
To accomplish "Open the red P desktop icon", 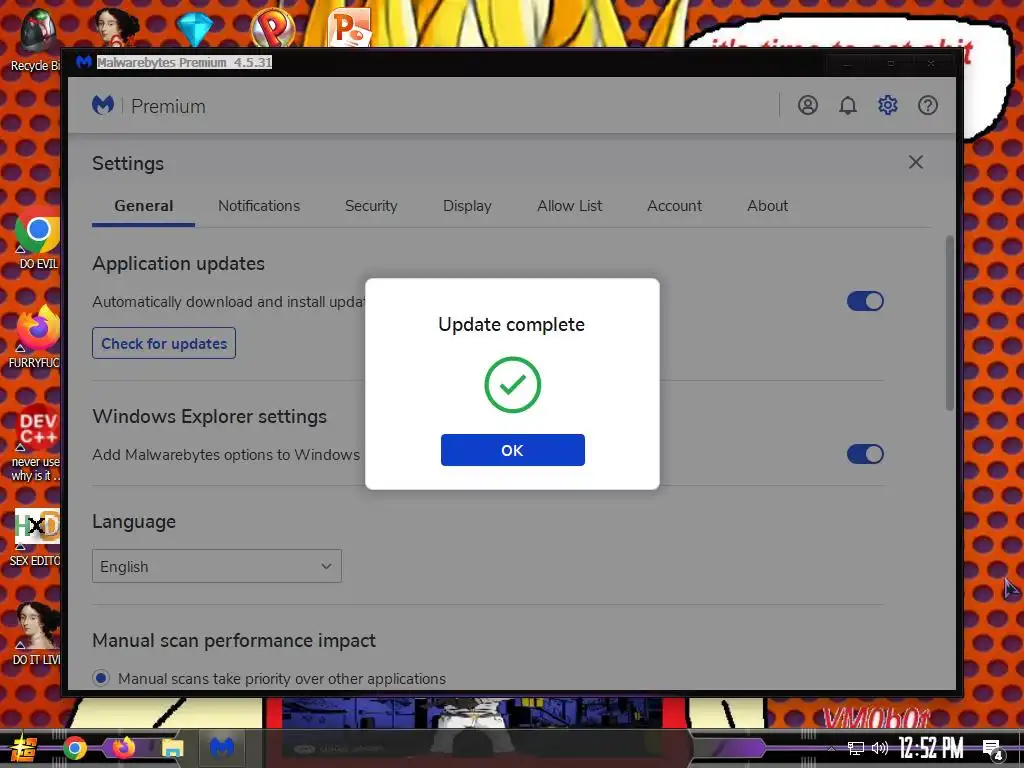I will [272, 27].
